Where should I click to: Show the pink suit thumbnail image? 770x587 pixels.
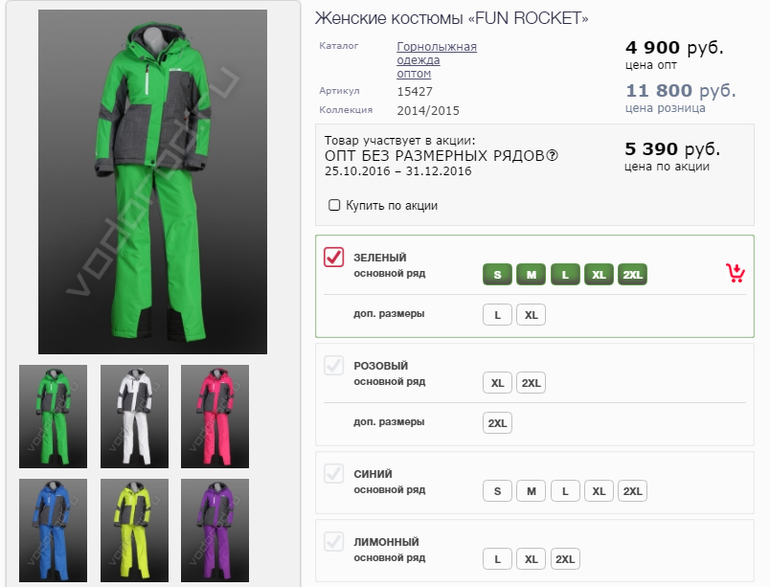214,416
